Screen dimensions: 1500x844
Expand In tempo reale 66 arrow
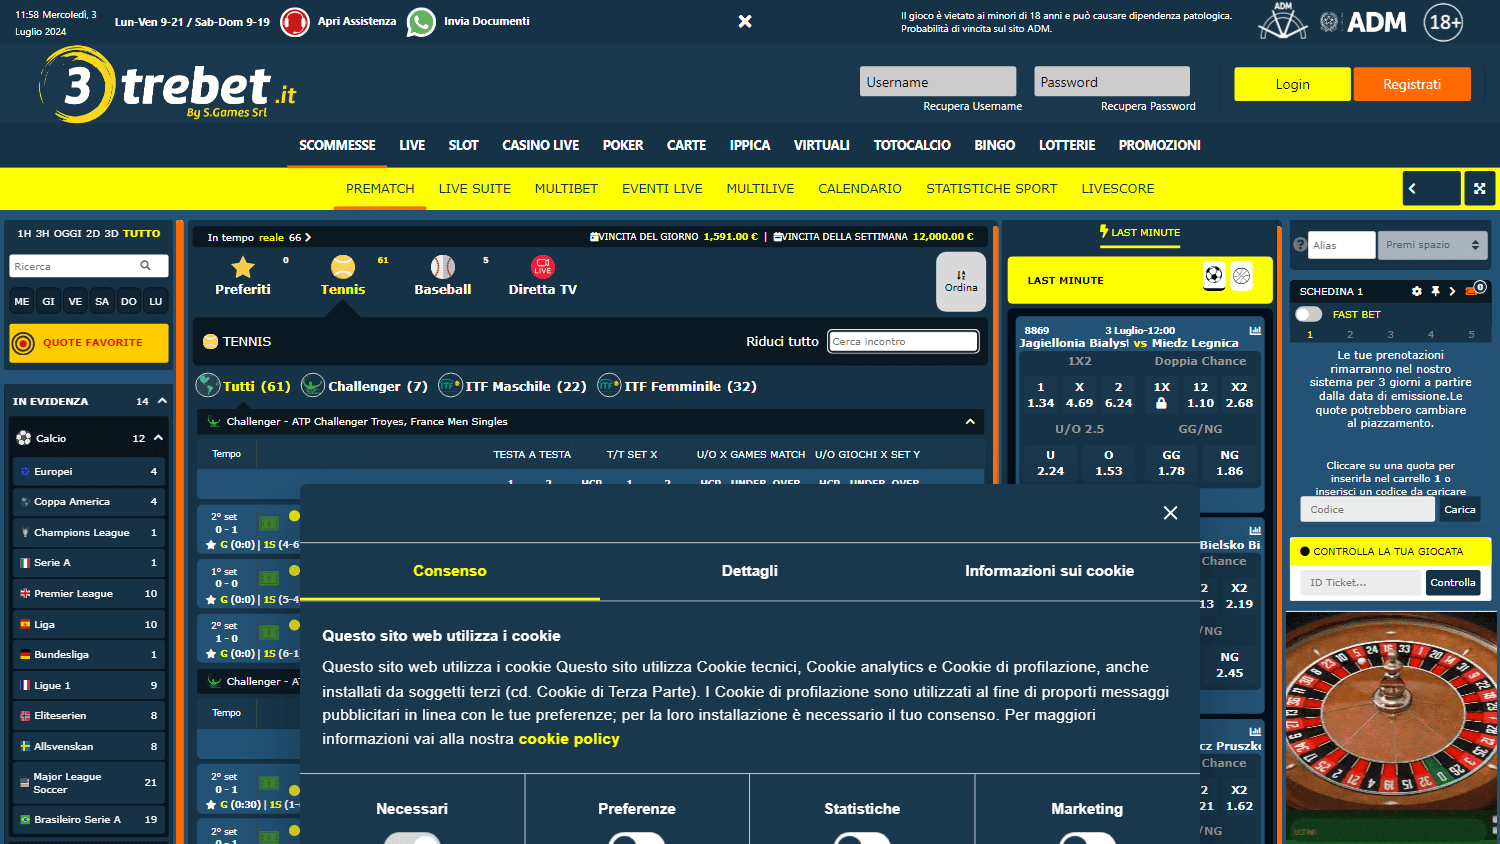(308, 237)
